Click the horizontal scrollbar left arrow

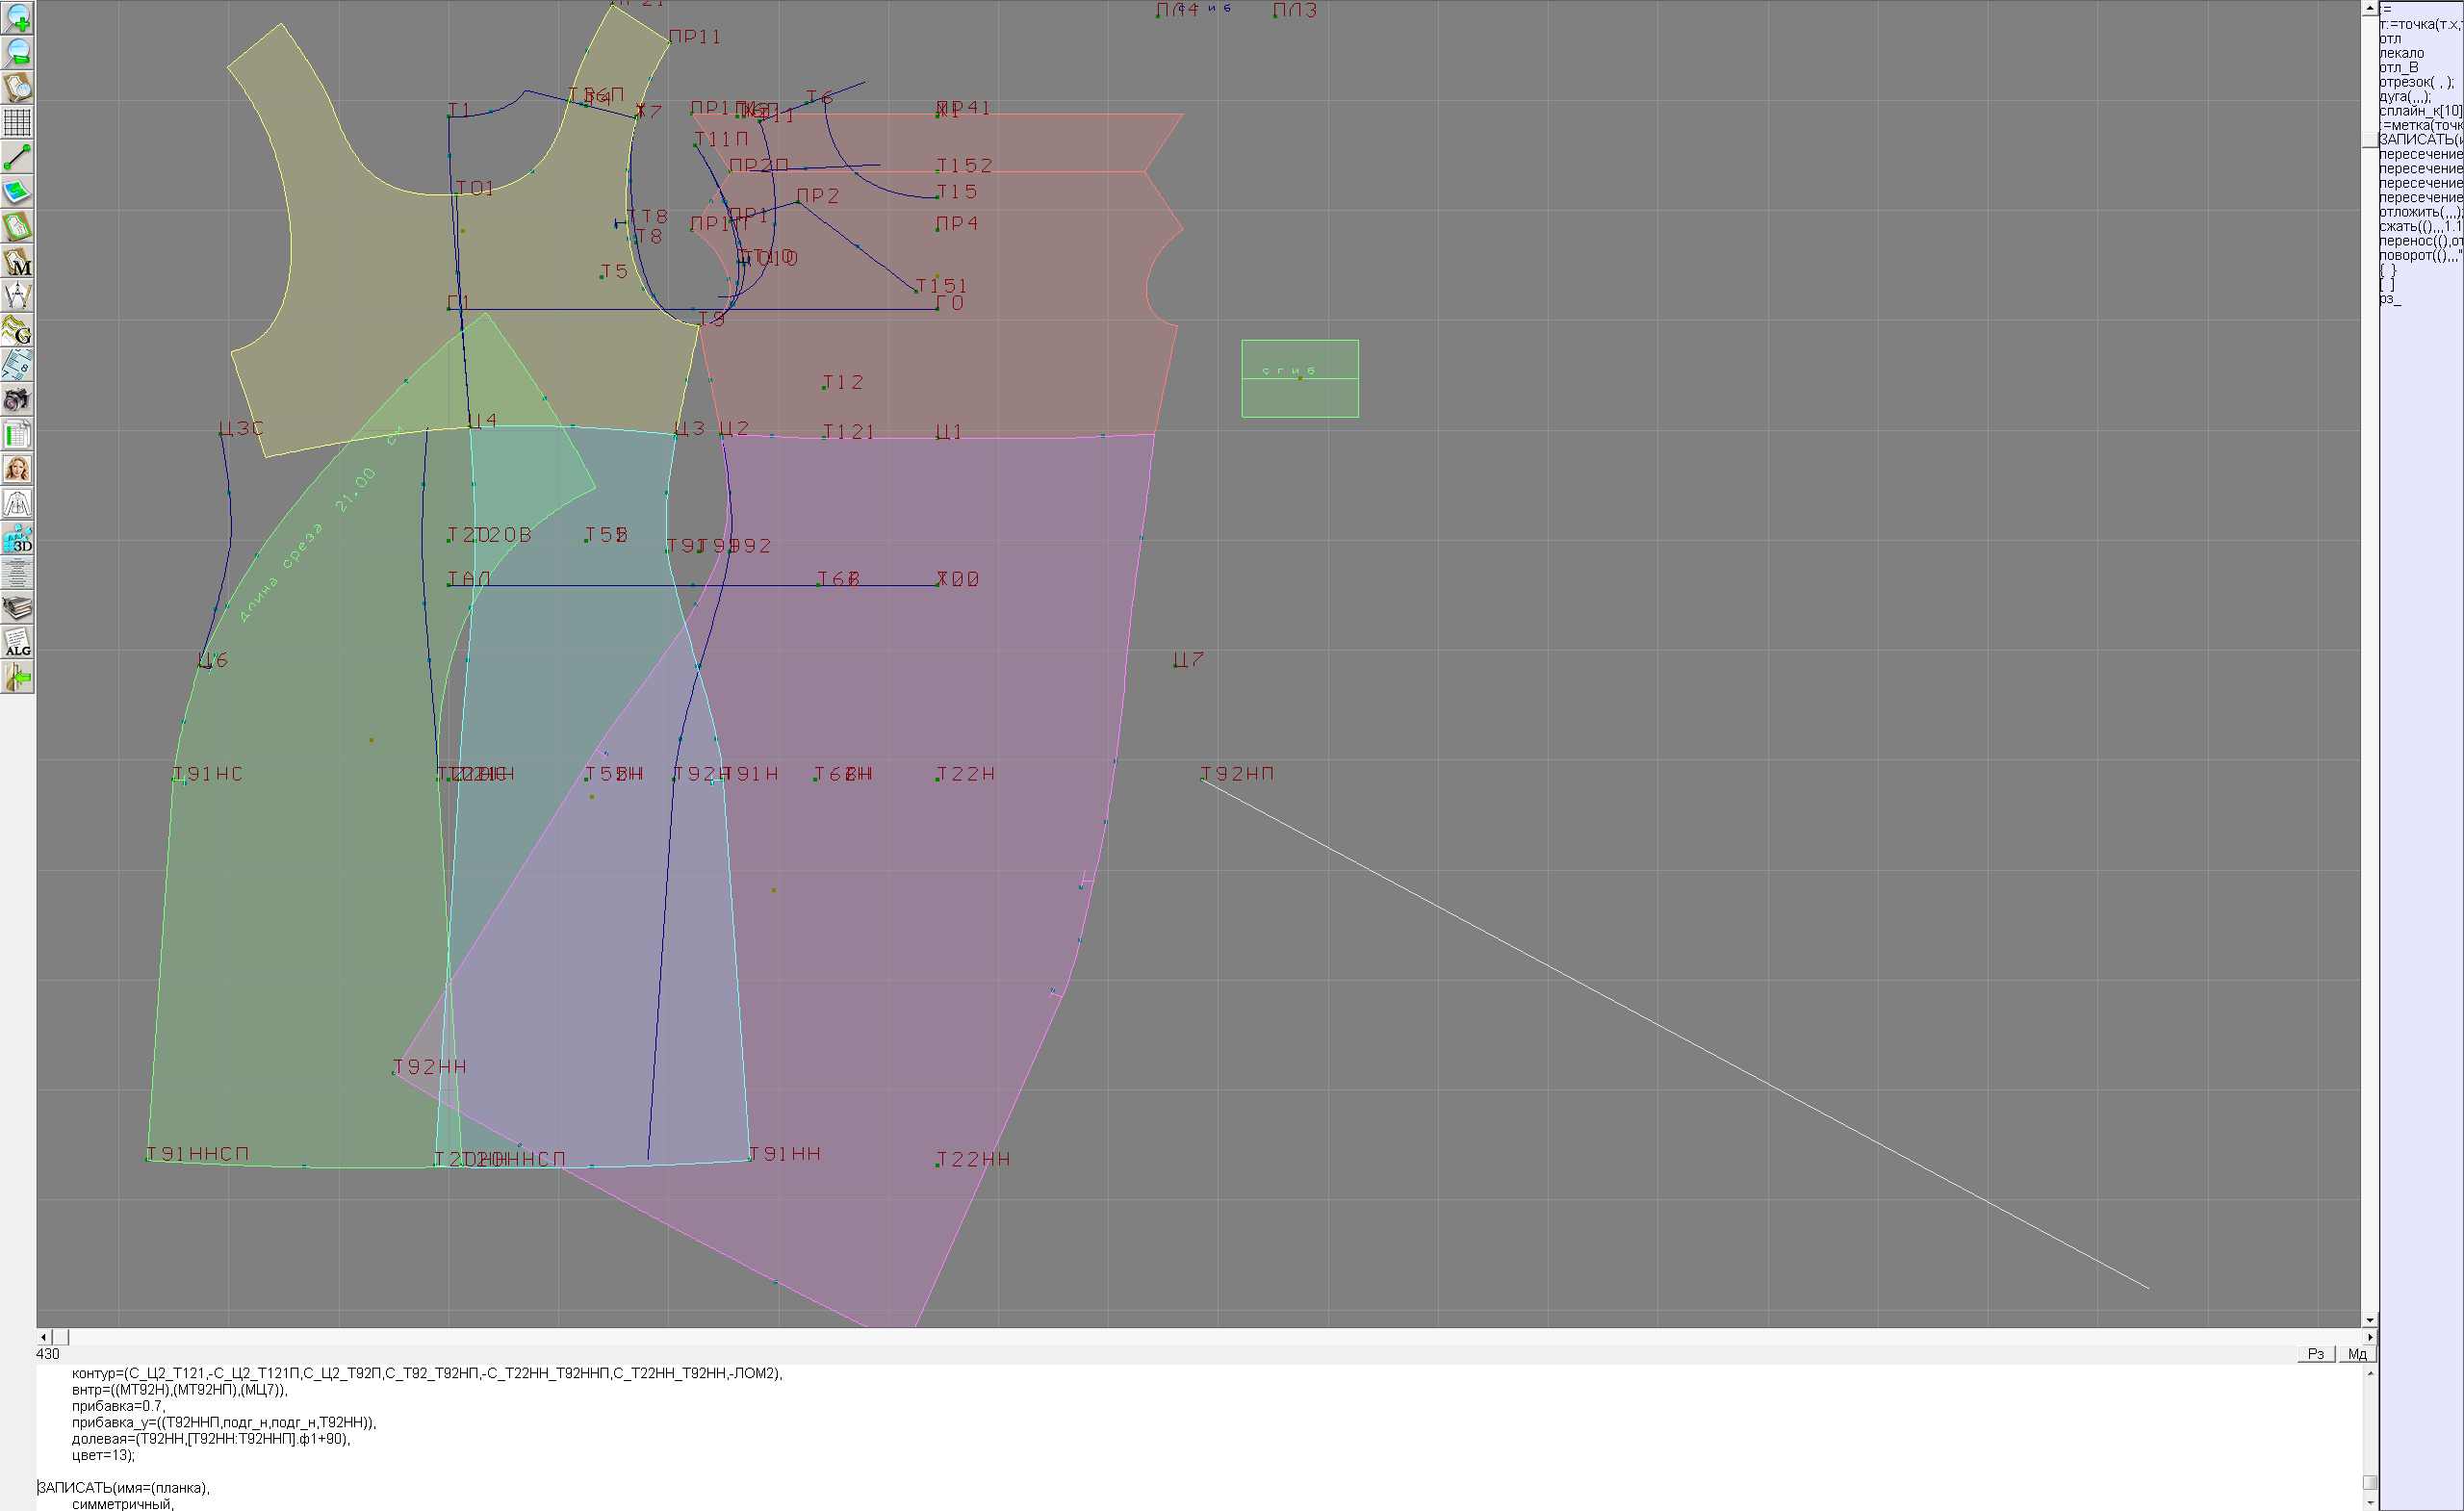pos(43,1337)
